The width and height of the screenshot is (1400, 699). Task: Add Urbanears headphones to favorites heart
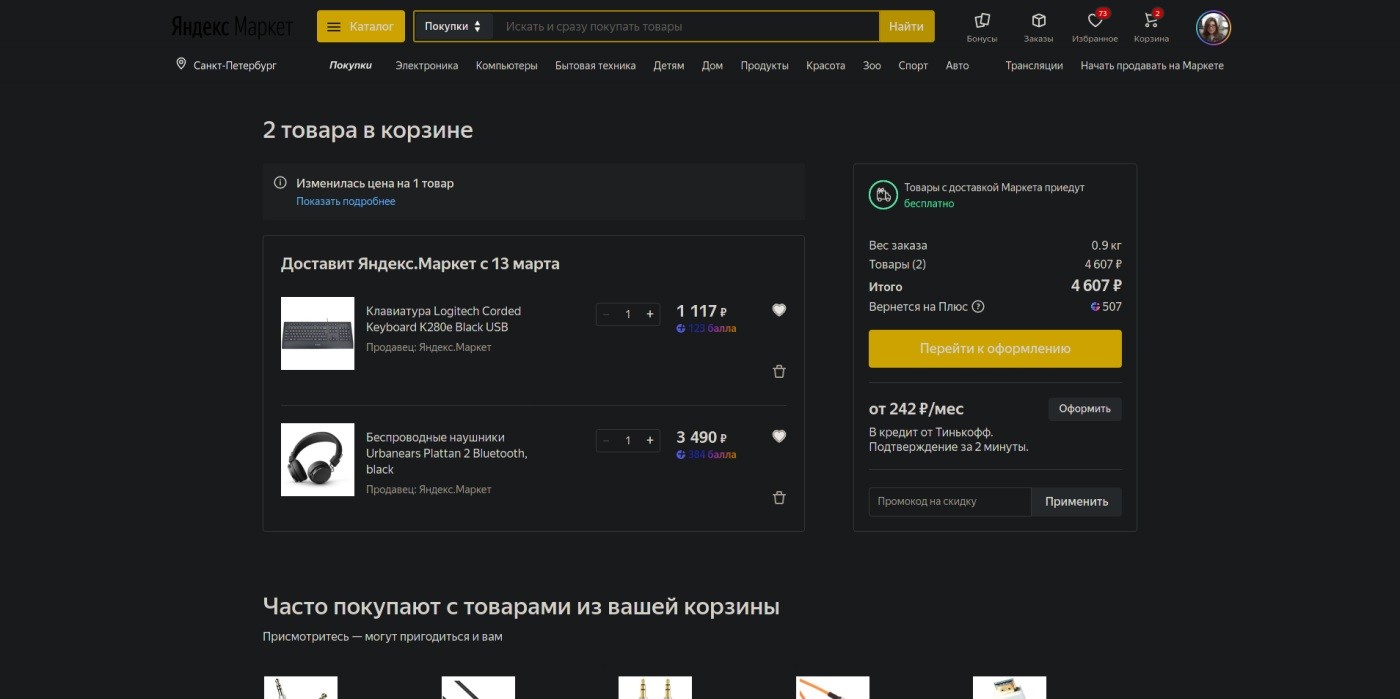point(779,436)
